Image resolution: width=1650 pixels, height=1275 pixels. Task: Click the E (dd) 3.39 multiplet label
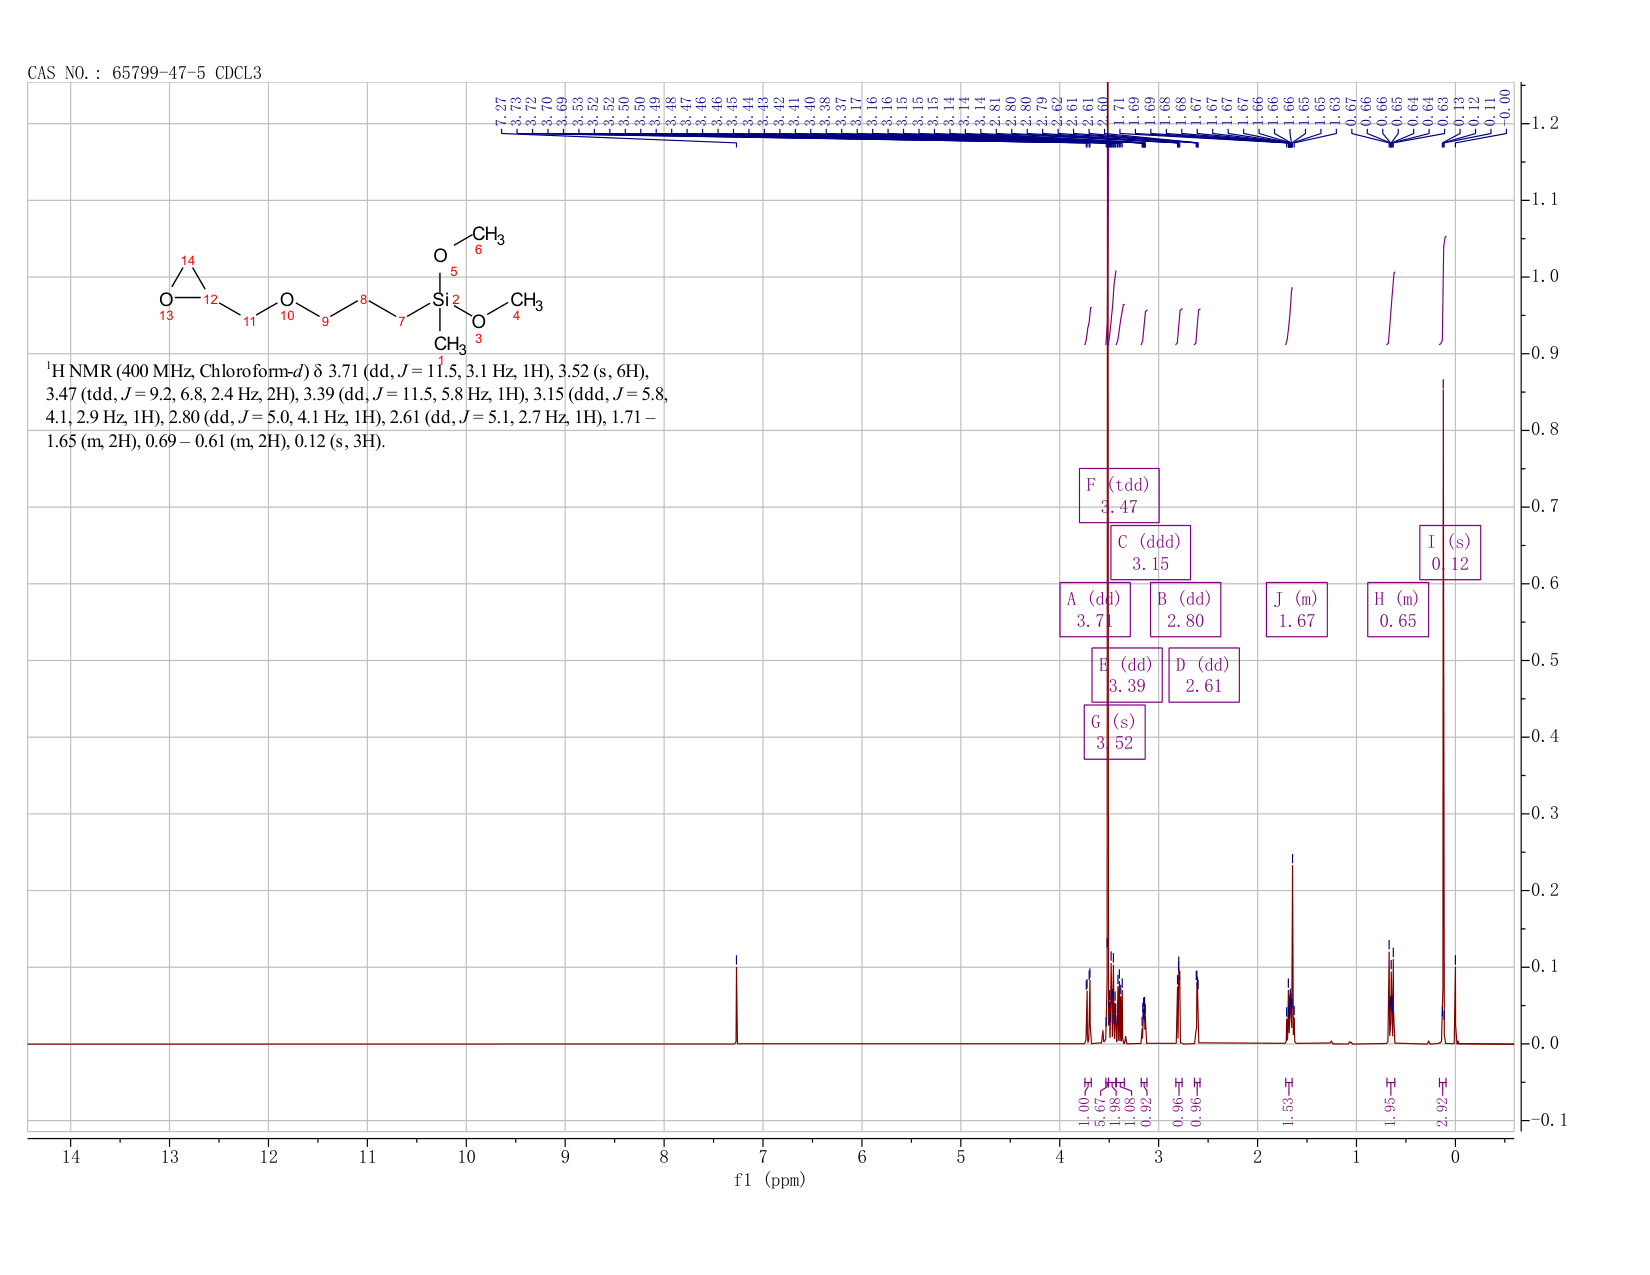click(1127, 675)
